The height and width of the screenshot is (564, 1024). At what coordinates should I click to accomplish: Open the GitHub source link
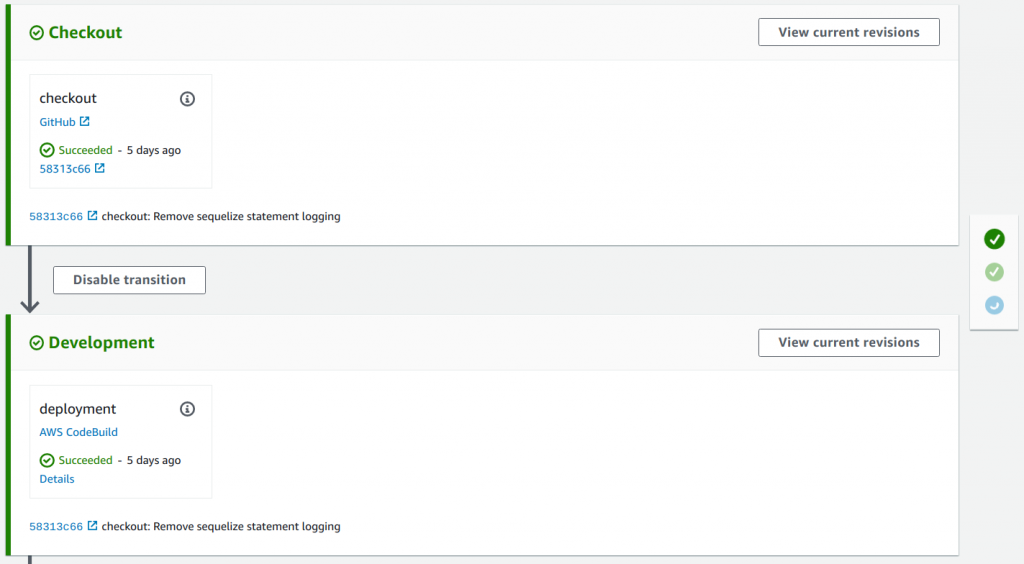point(57,122)
